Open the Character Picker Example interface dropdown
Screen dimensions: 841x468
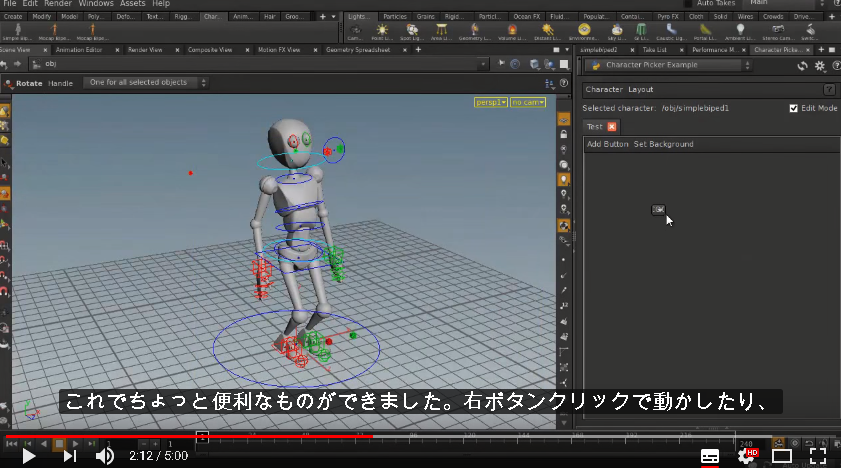669,65
